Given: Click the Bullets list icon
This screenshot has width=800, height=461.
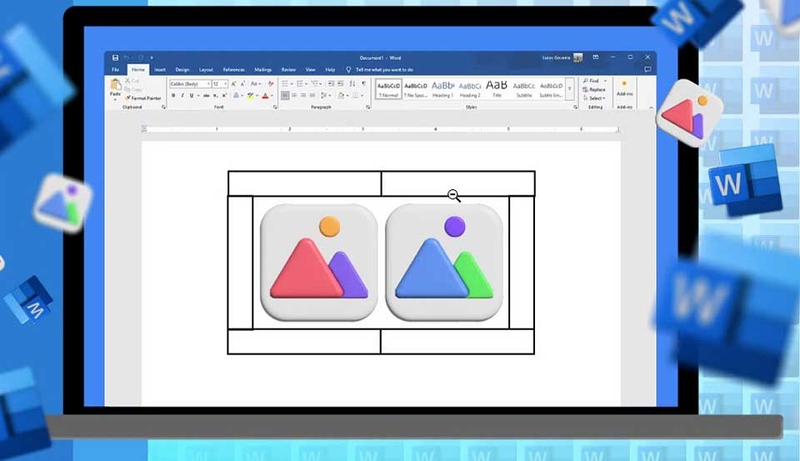Looking at the screenshot, I should coord(285,84).
